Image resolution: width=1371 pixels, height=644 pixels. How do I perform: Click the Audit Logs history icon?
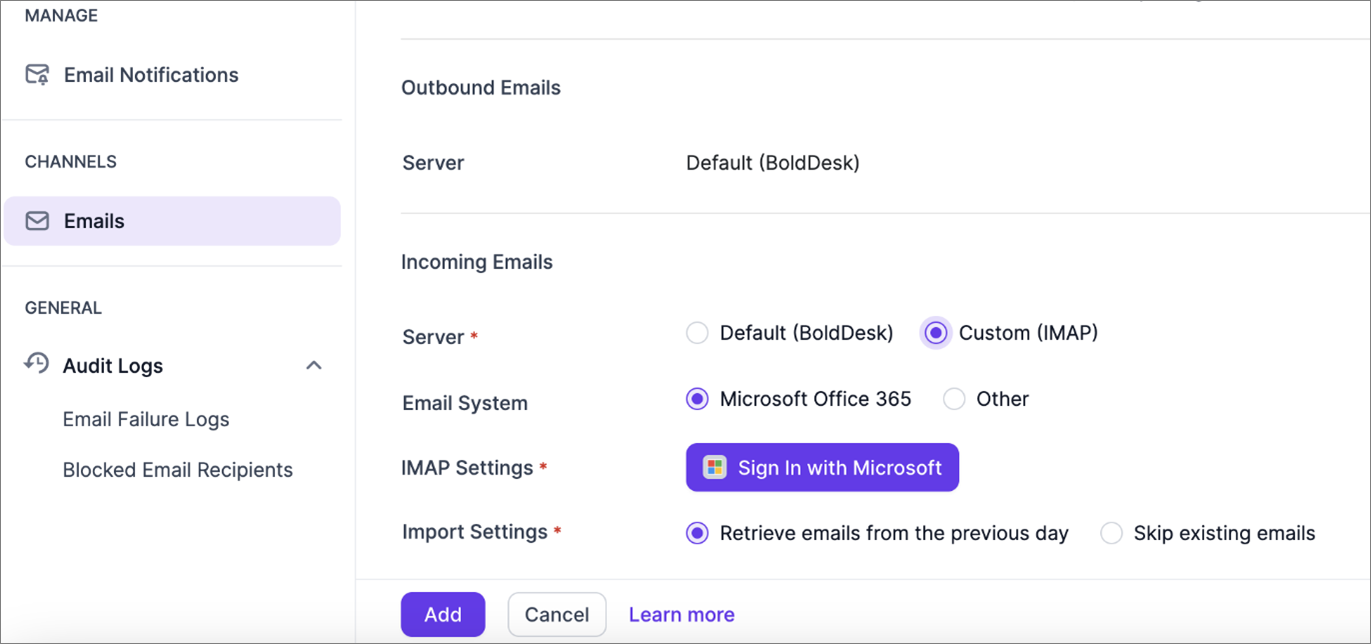point(36,363)
